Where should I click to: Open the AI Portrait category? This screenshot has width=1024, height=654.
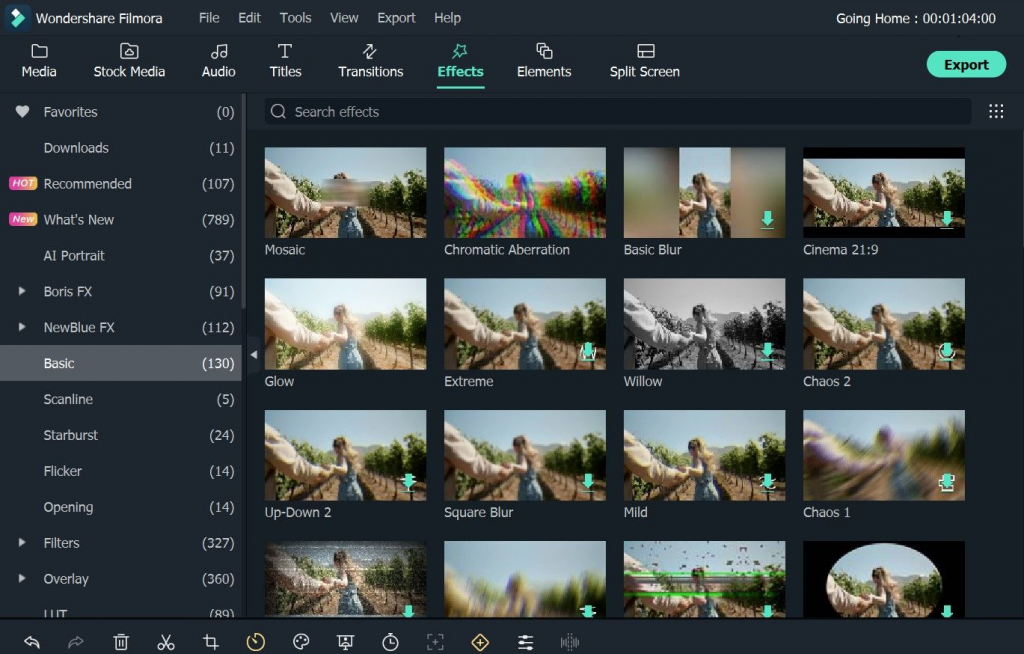click(x=121, y=255)
